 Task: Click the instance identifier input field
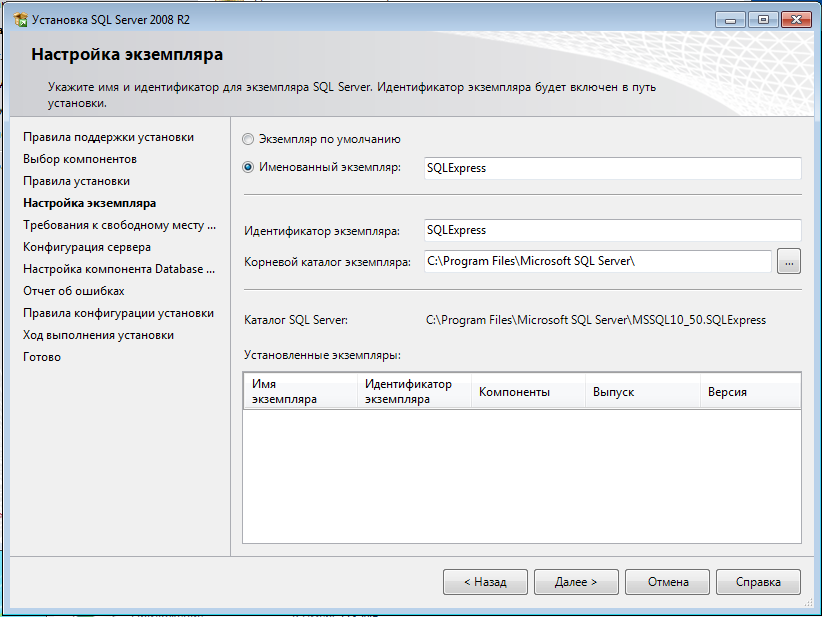(x=612, y=230)
